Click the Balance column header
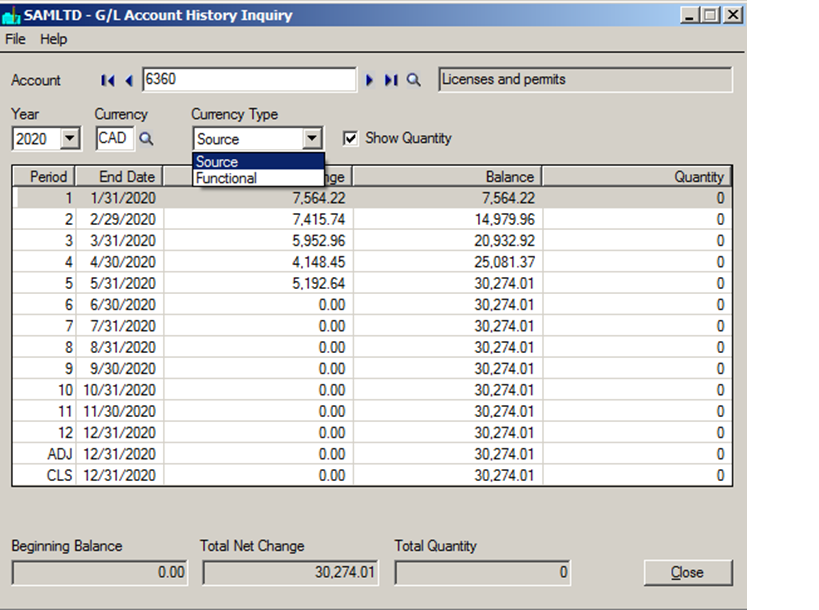Image resolution: width=819 pixels, height=610 pixels. [447, 177]
